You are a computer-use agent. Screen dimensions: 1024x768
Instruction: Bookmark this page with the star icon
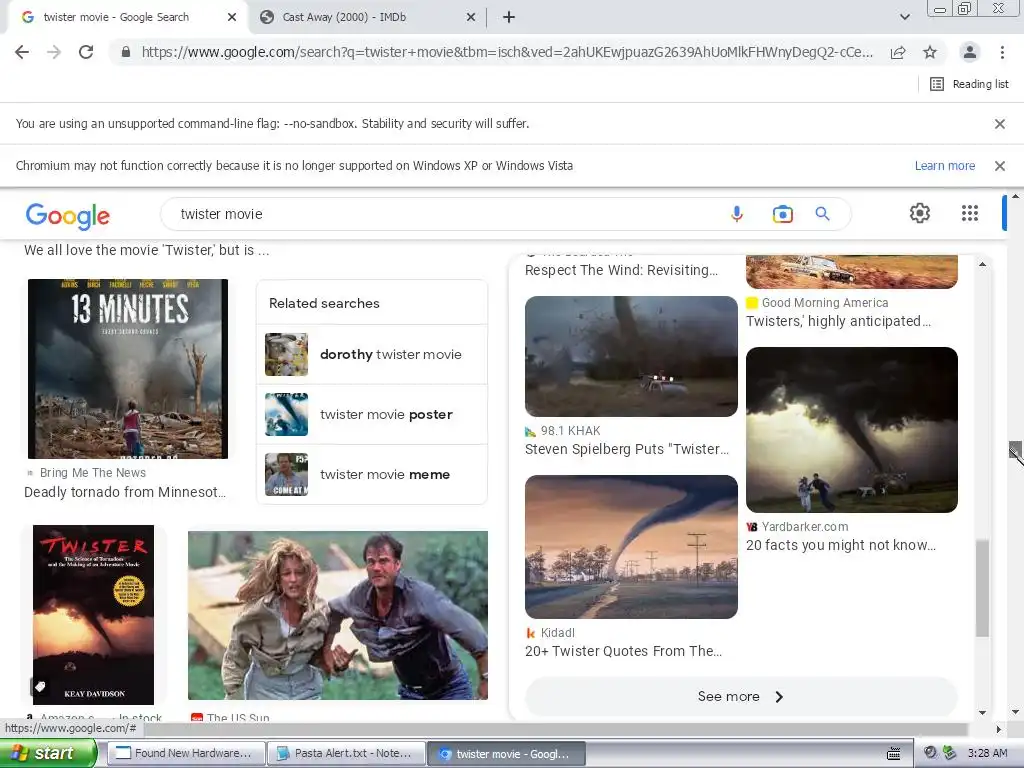(930, 52)
